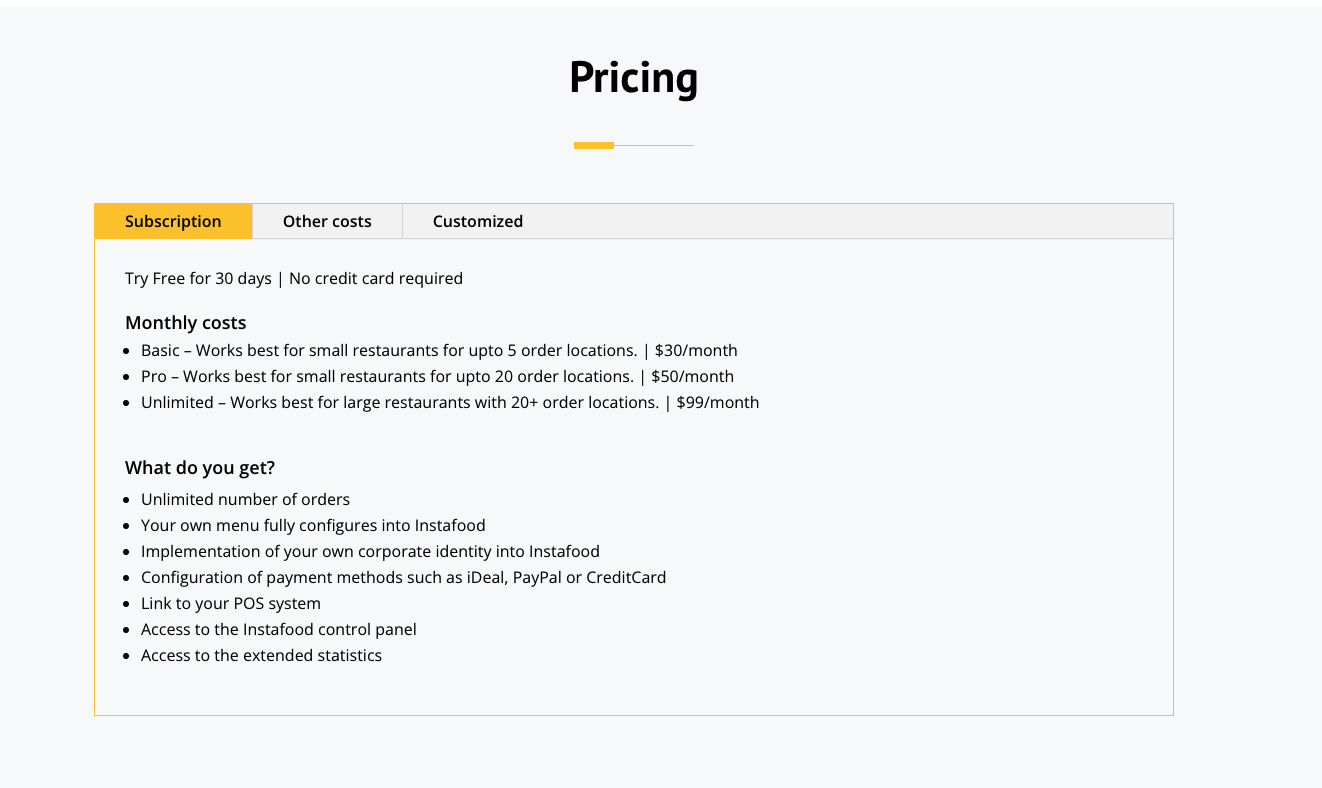Screen dimensions: 1322x788
Task: Click the Monthly costs heading
Action: tap(185, 322)
